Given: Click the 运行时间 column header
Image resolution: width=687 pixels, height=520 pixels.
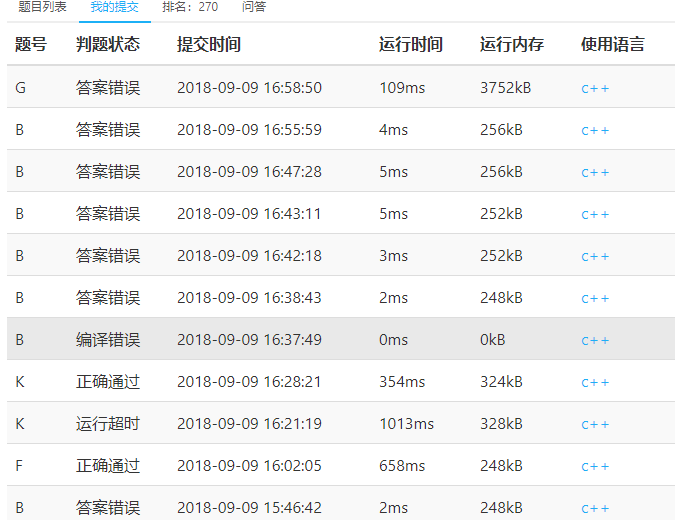Looking at the screenshot, I should 411,45.
